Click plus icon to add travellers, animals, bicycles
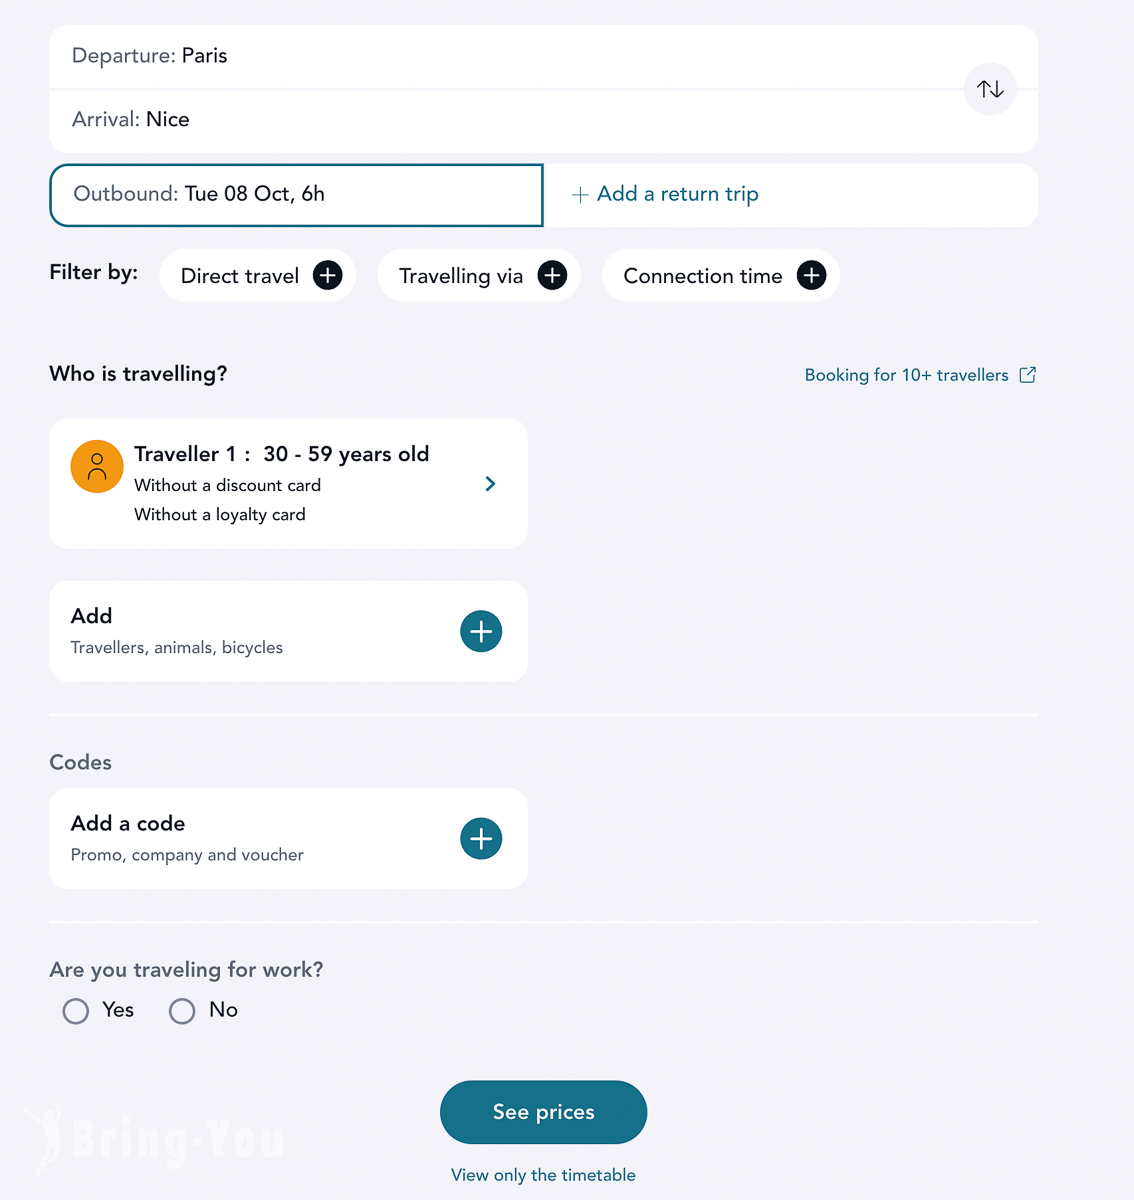1134x1200 pixels. (x=481, y=631)
